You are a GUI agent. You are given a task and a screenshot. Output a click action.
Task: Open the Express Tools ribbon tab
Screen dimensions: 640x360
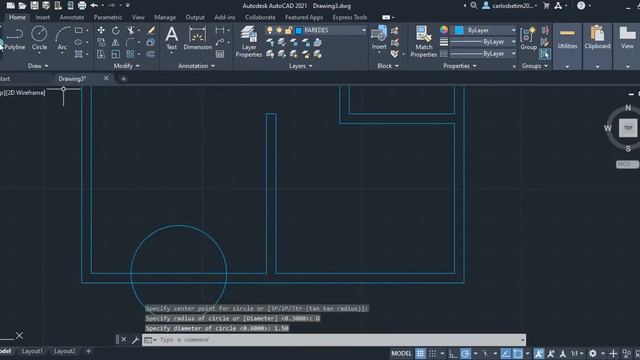click(x=350, y=17)
